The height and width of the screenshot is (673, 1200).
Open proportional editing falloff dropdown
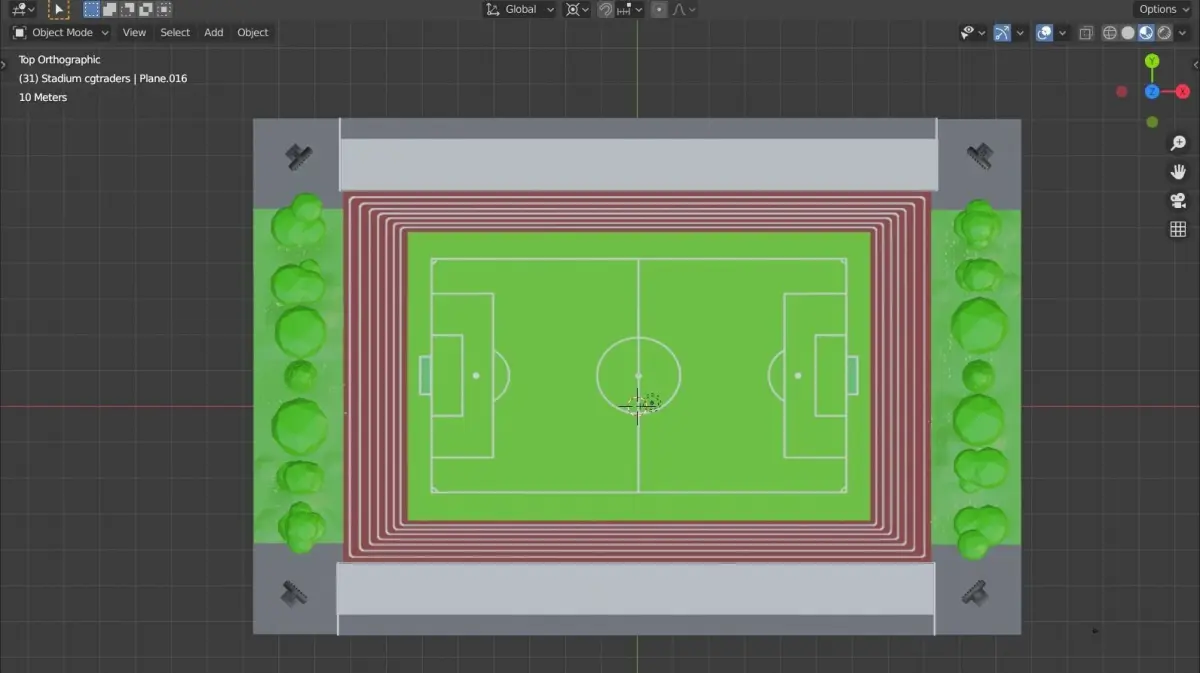(x=684, y=9)
